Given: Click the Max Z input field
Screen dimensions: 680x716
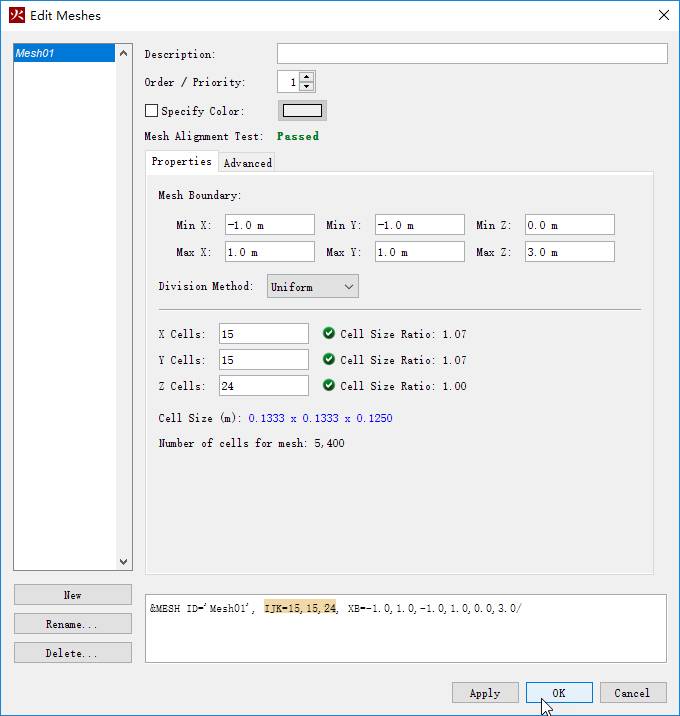Looking at the screenshot, I should 569,252.
